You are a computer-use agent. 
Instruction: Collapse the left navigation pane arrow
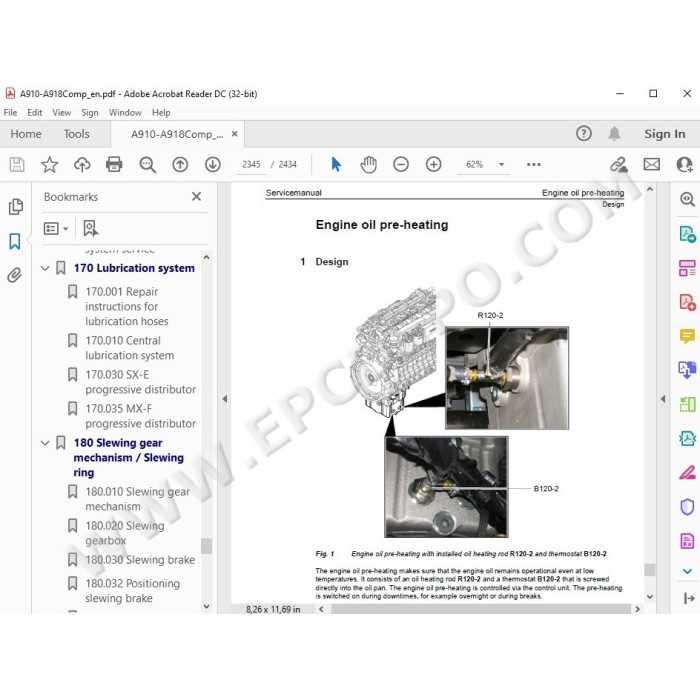[225, 399]
